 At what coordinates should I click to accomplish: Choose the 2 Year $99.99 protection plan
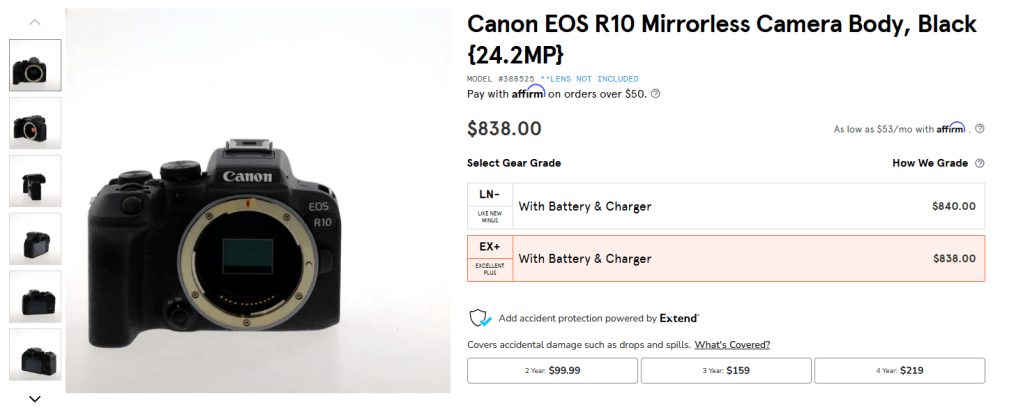click(x=552, y=370)
